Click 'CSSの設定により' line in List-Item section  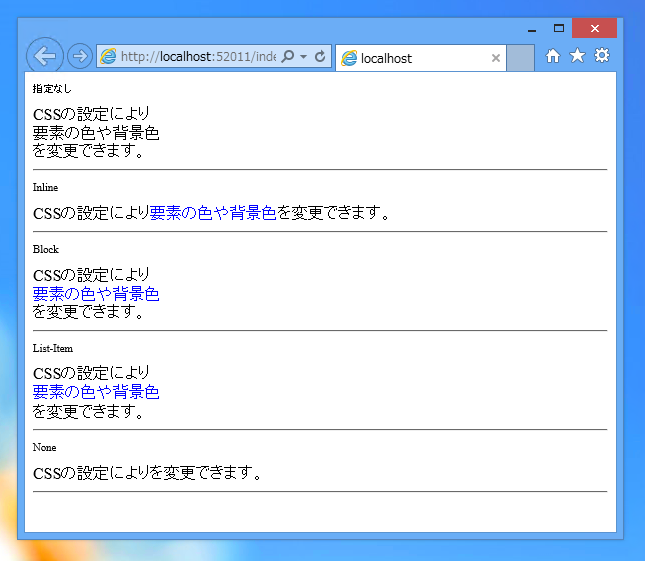point(91,373)
